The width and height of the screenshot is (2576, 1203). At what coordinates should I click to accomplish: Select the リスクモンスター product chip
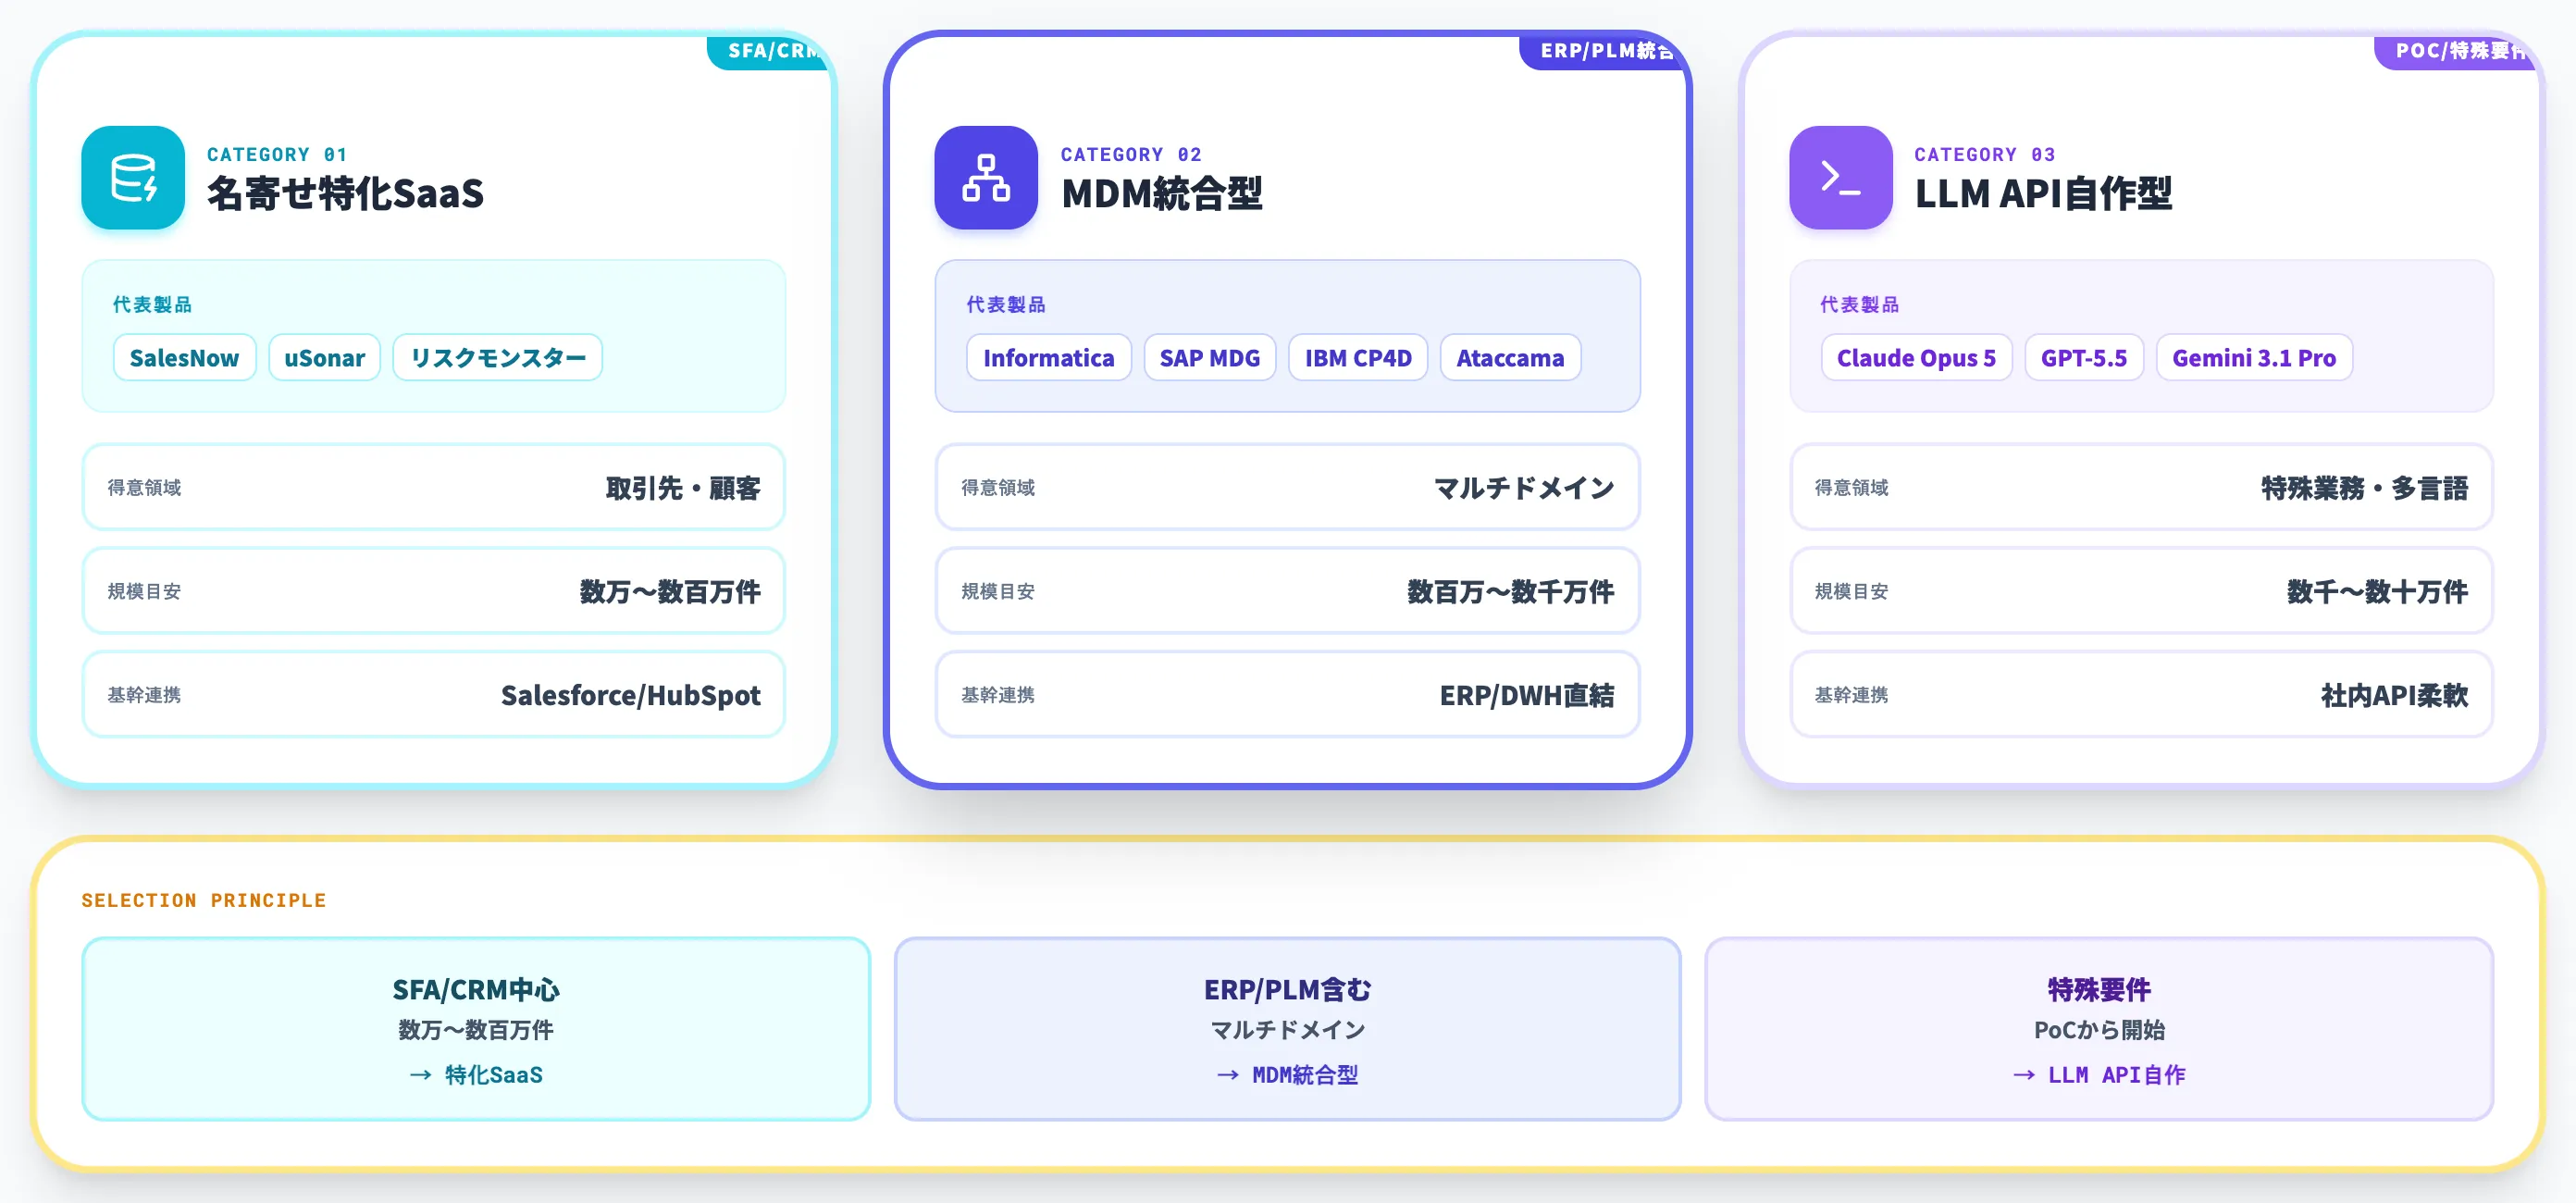498,358
